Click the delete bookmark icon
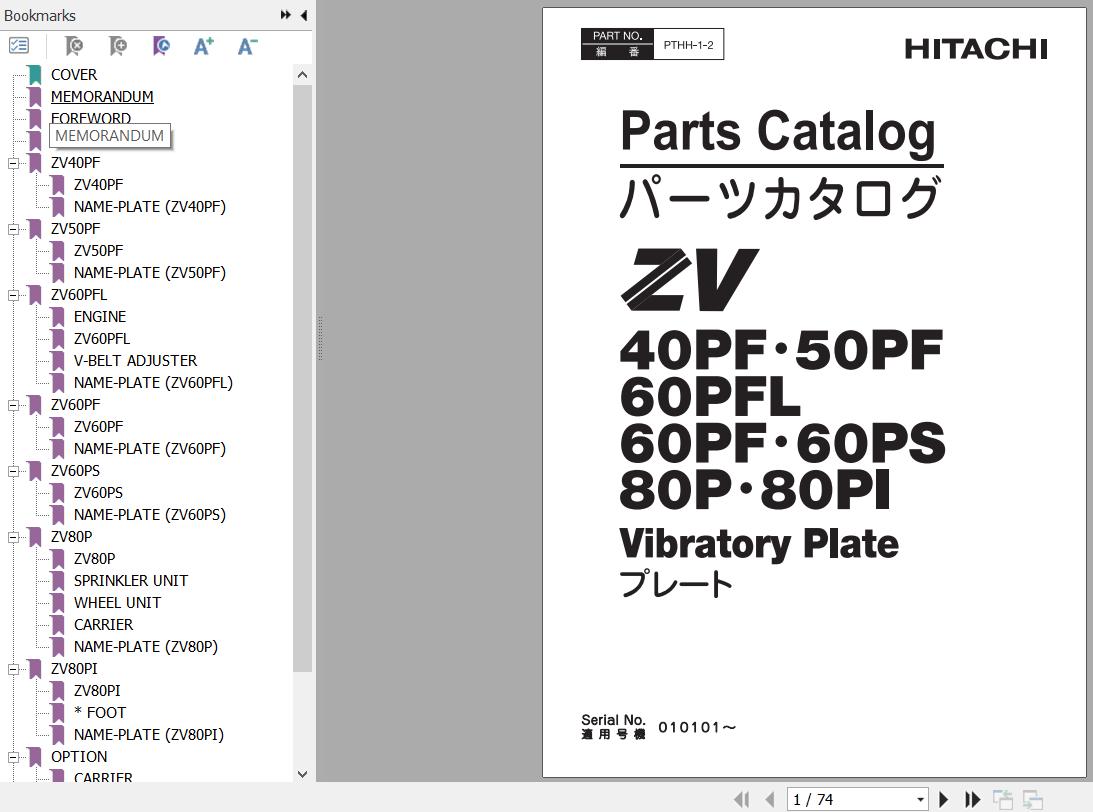Screen dimensions: 1093x812 click(x=74, y=46)
